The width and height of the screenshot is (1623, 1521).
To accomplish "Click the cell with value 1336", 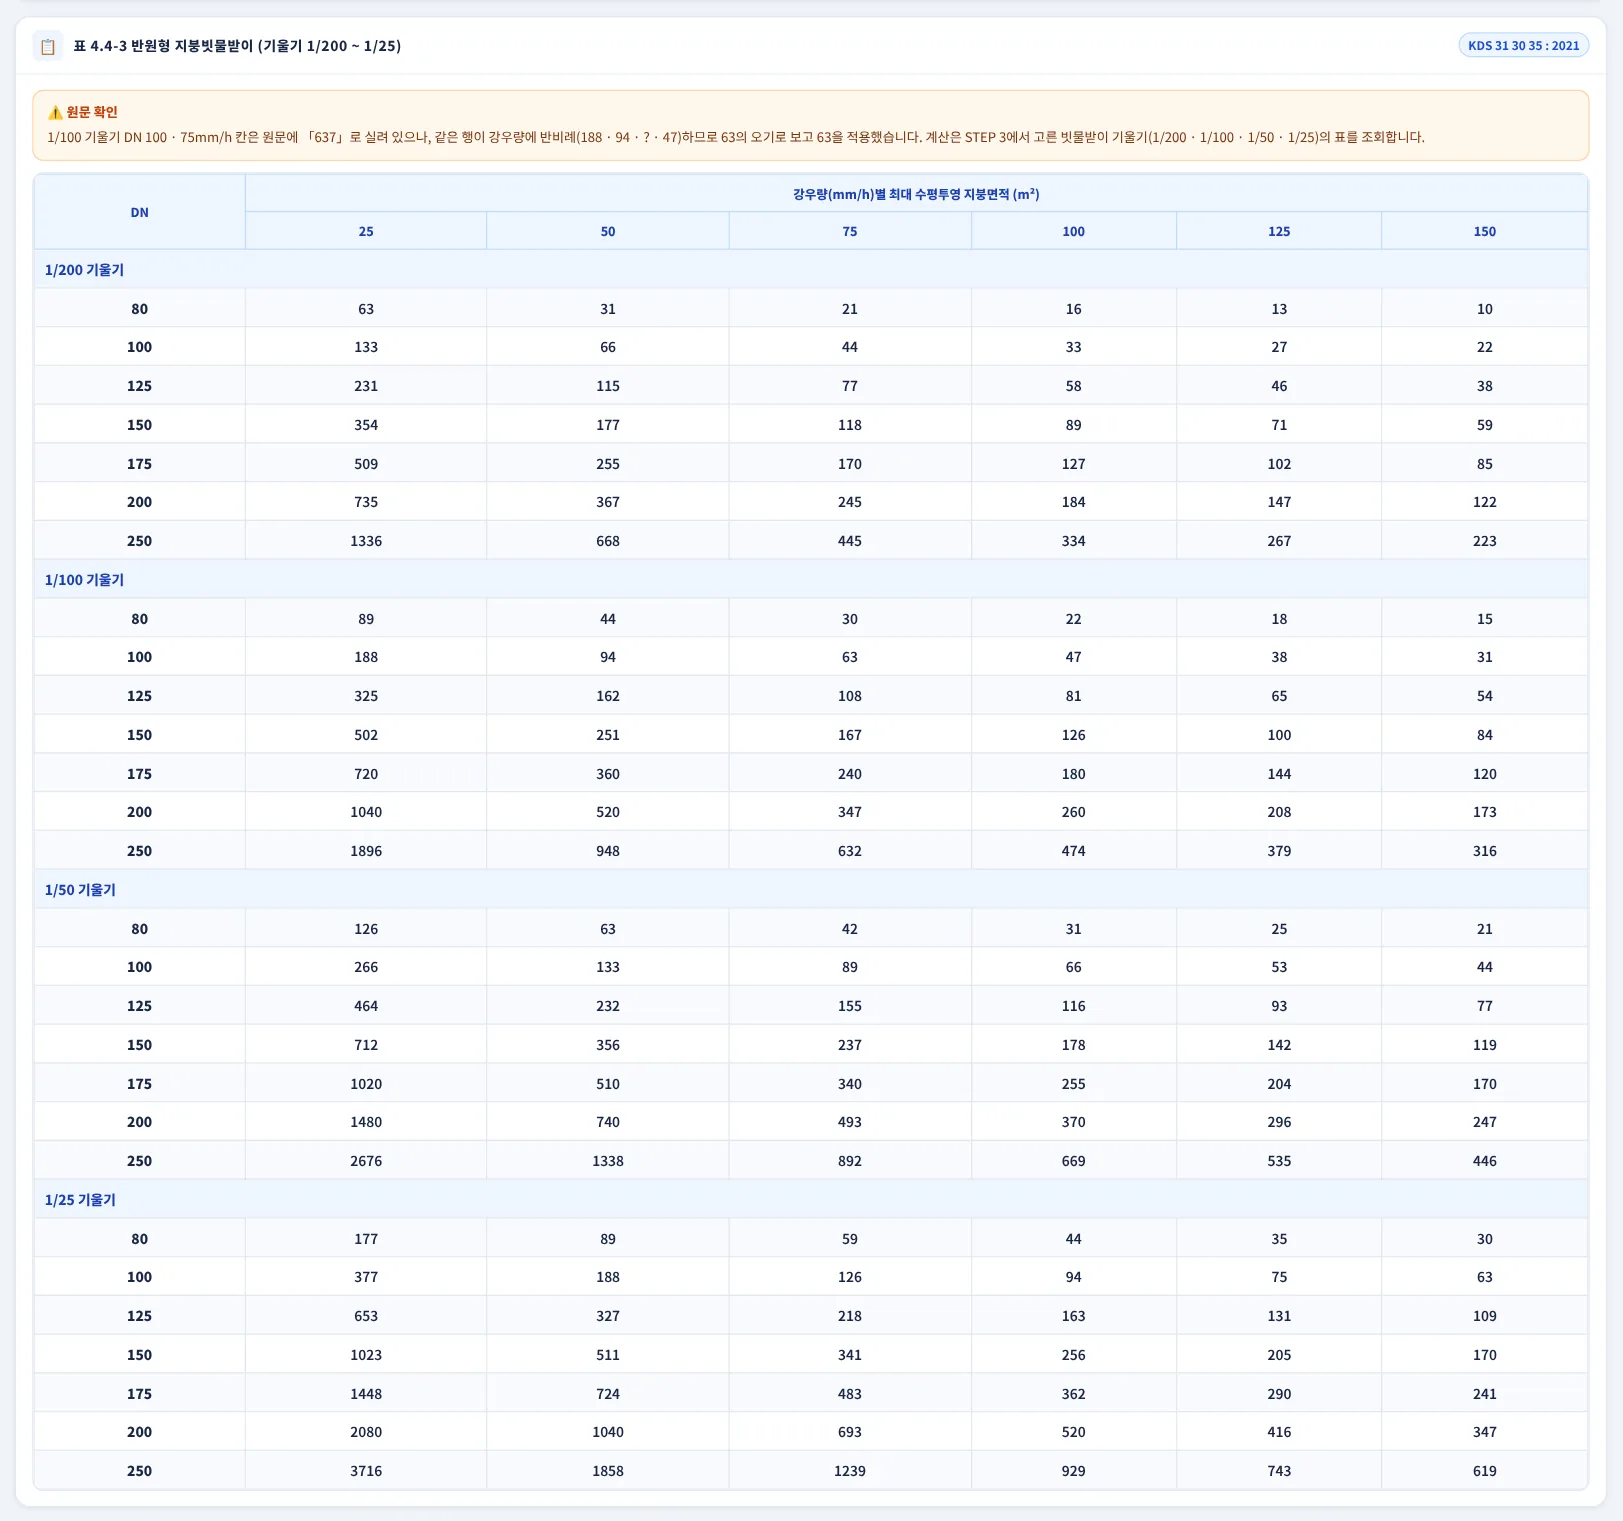I will tap(366, 541).
